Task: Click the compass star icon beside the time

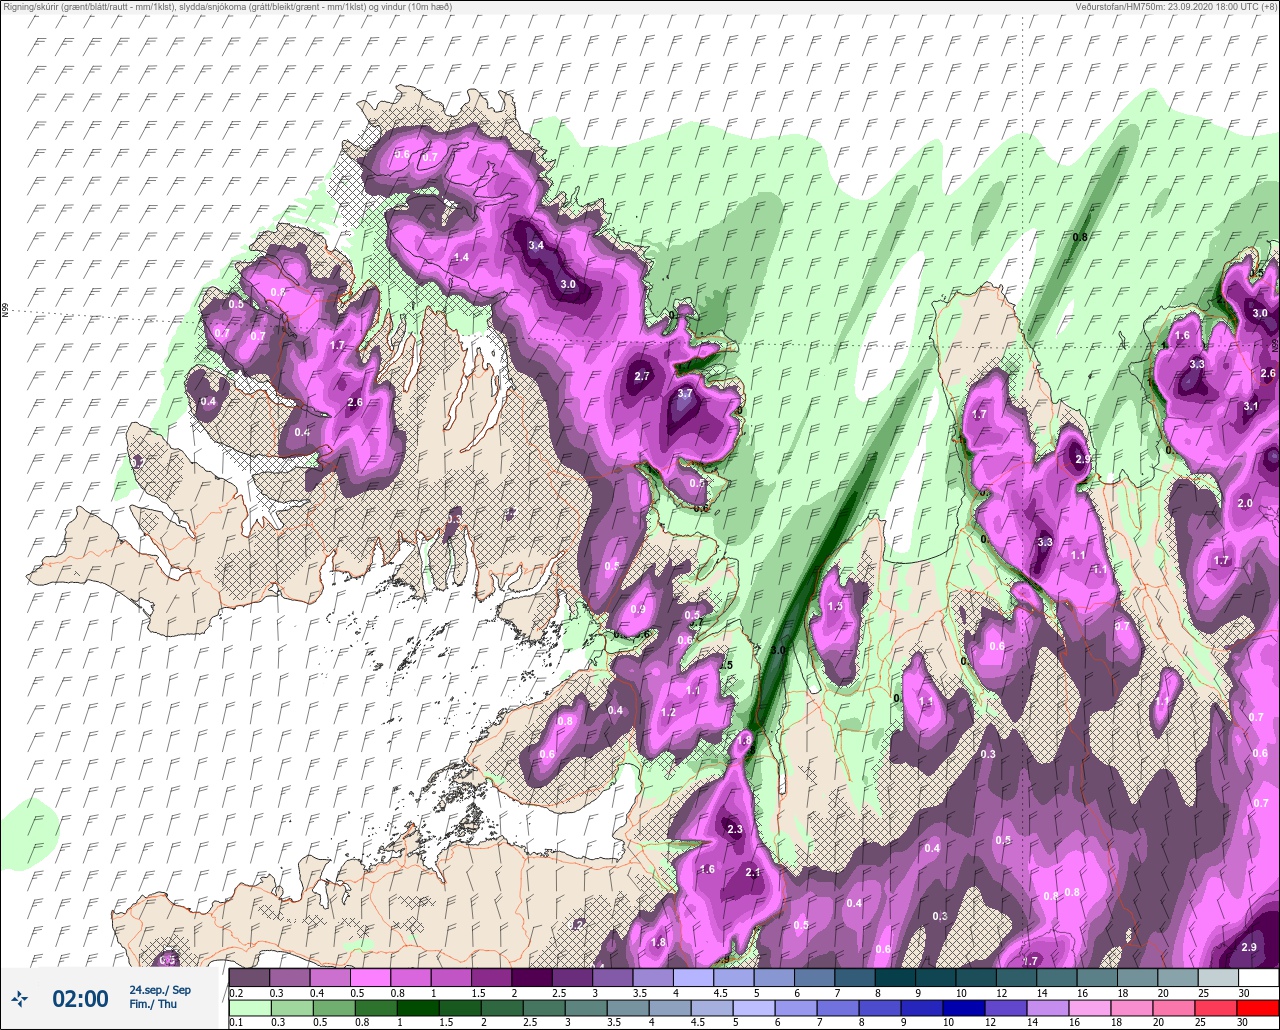Action: pyautogui.click(x=19, y=997)
